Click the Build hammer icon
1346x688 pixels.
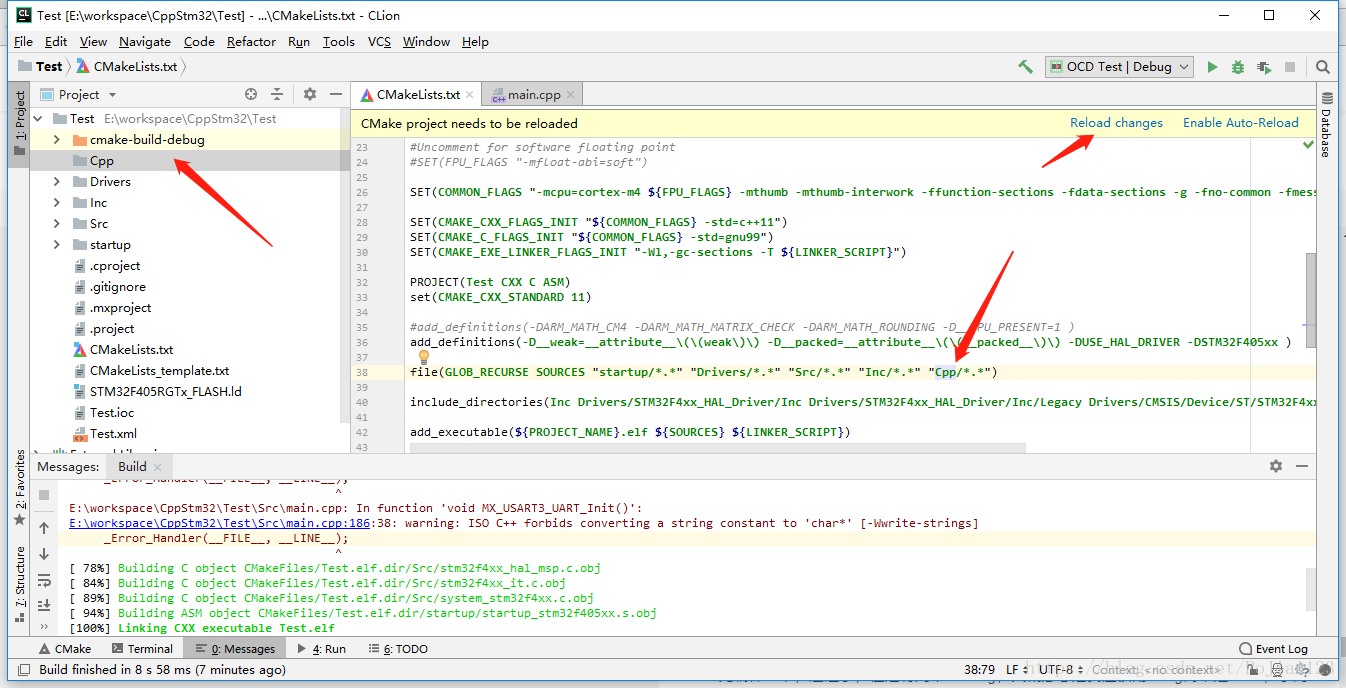pyautogui.click(x=1025, y=66)
